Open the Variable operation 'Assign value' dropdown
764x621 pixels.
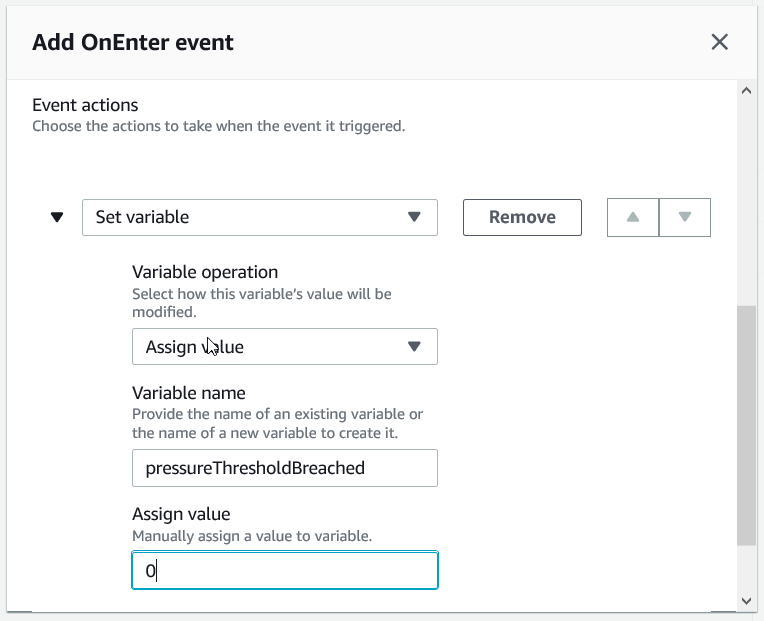(284, 347)
